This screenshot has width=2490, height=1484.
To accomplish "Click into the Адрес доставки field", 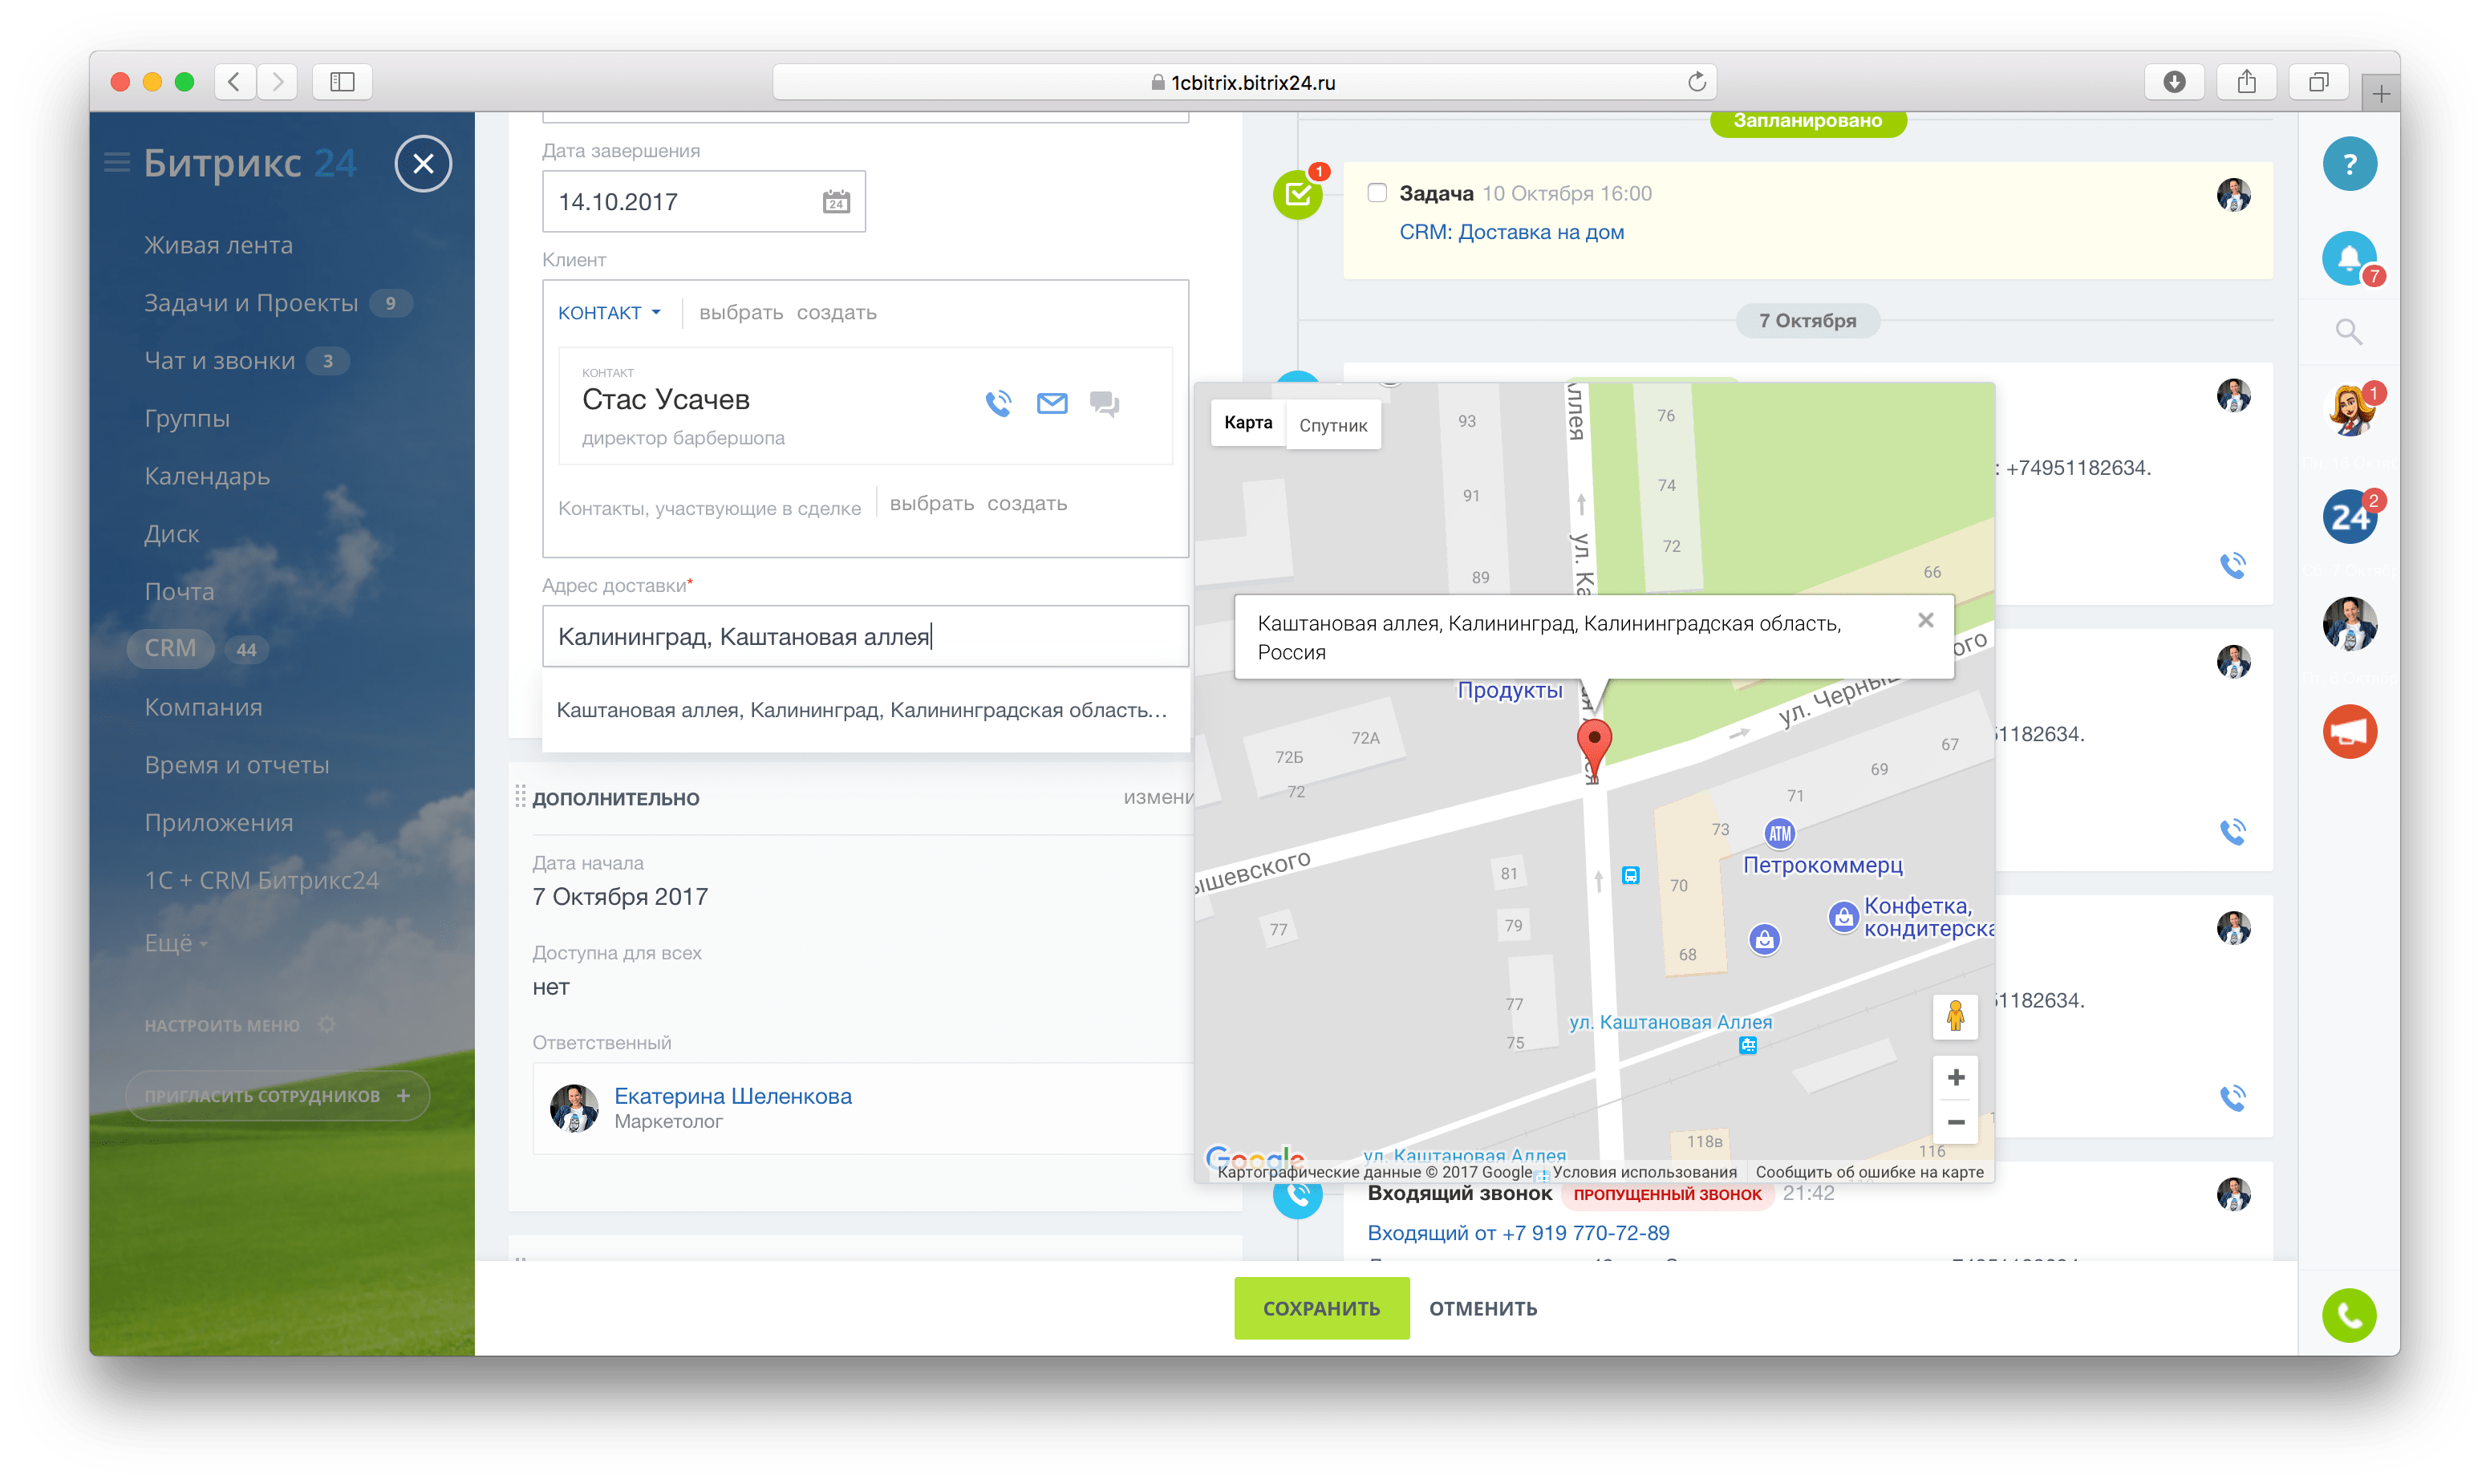I will click(865, 636).
